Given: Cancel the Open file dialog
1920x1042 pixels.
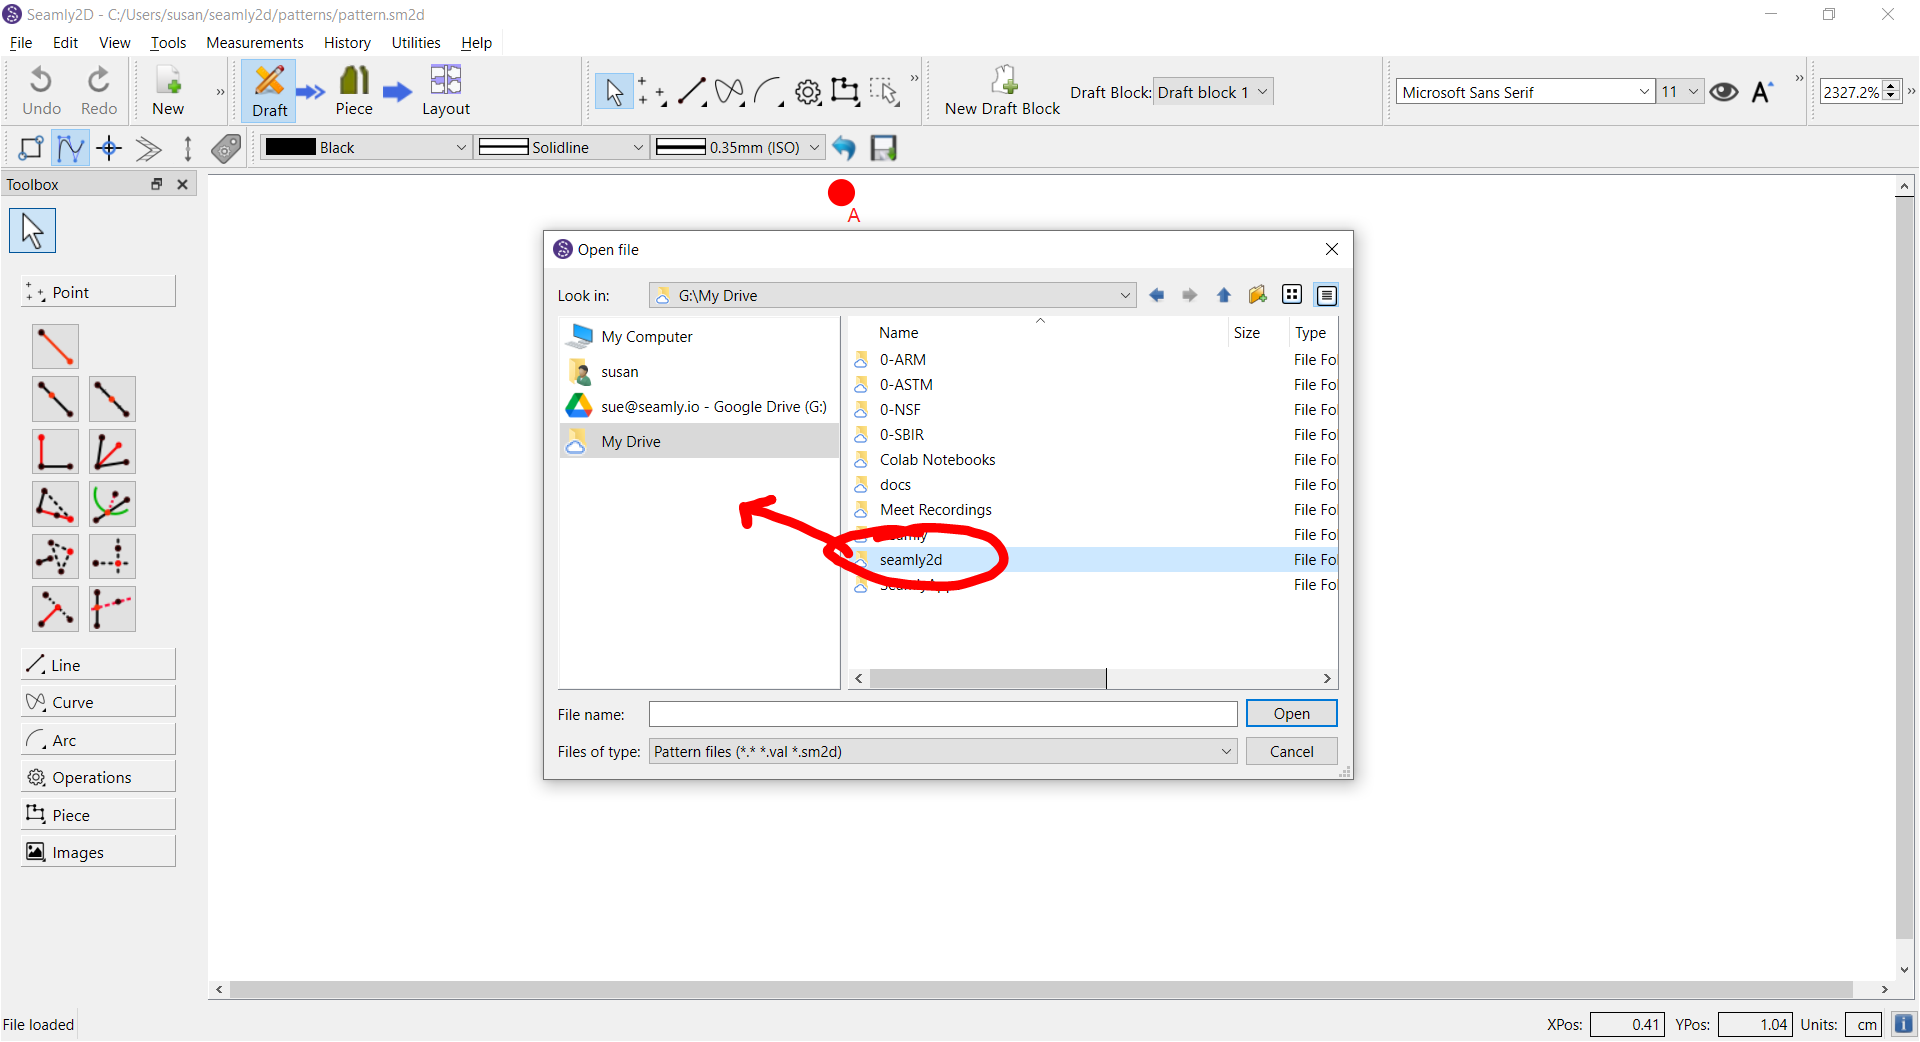Looking at the screenshot, I should pyautogui.click(x=1291, y=752).
